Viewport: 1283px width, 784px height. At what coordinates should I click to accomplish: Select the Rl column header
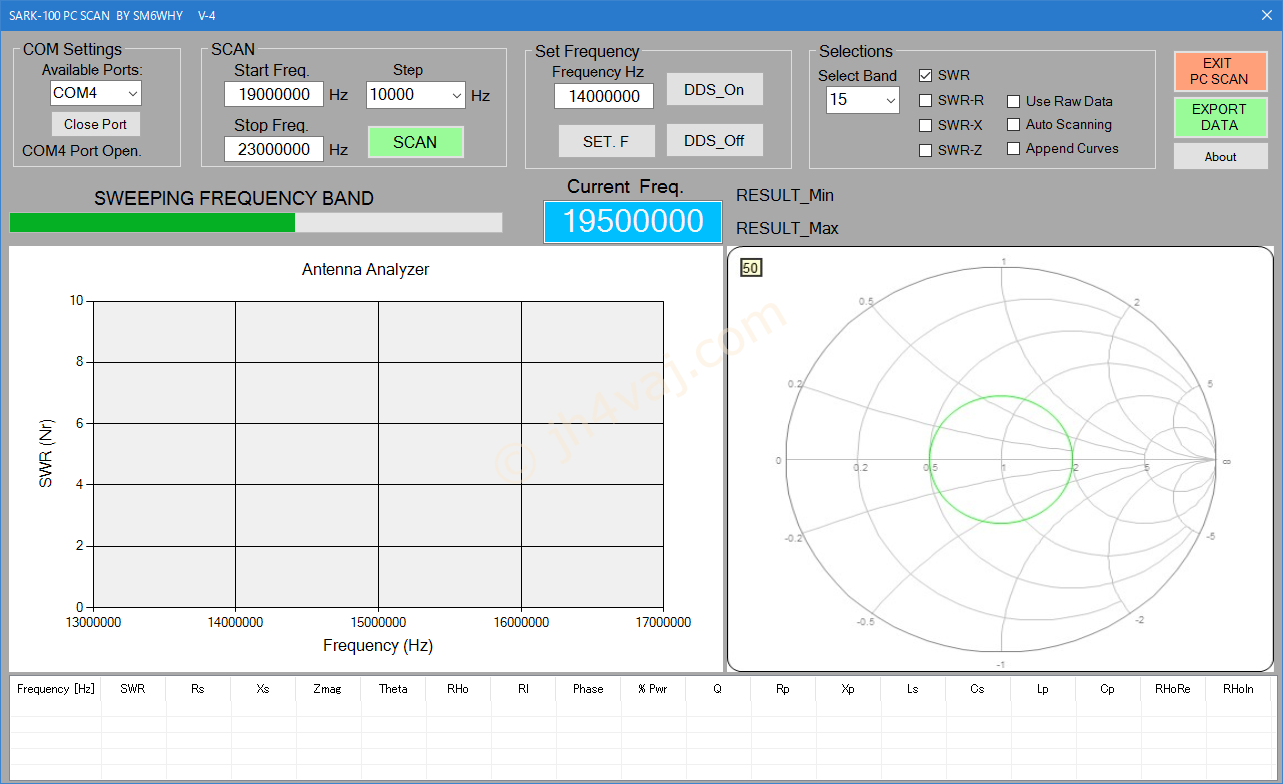(523, 688)
